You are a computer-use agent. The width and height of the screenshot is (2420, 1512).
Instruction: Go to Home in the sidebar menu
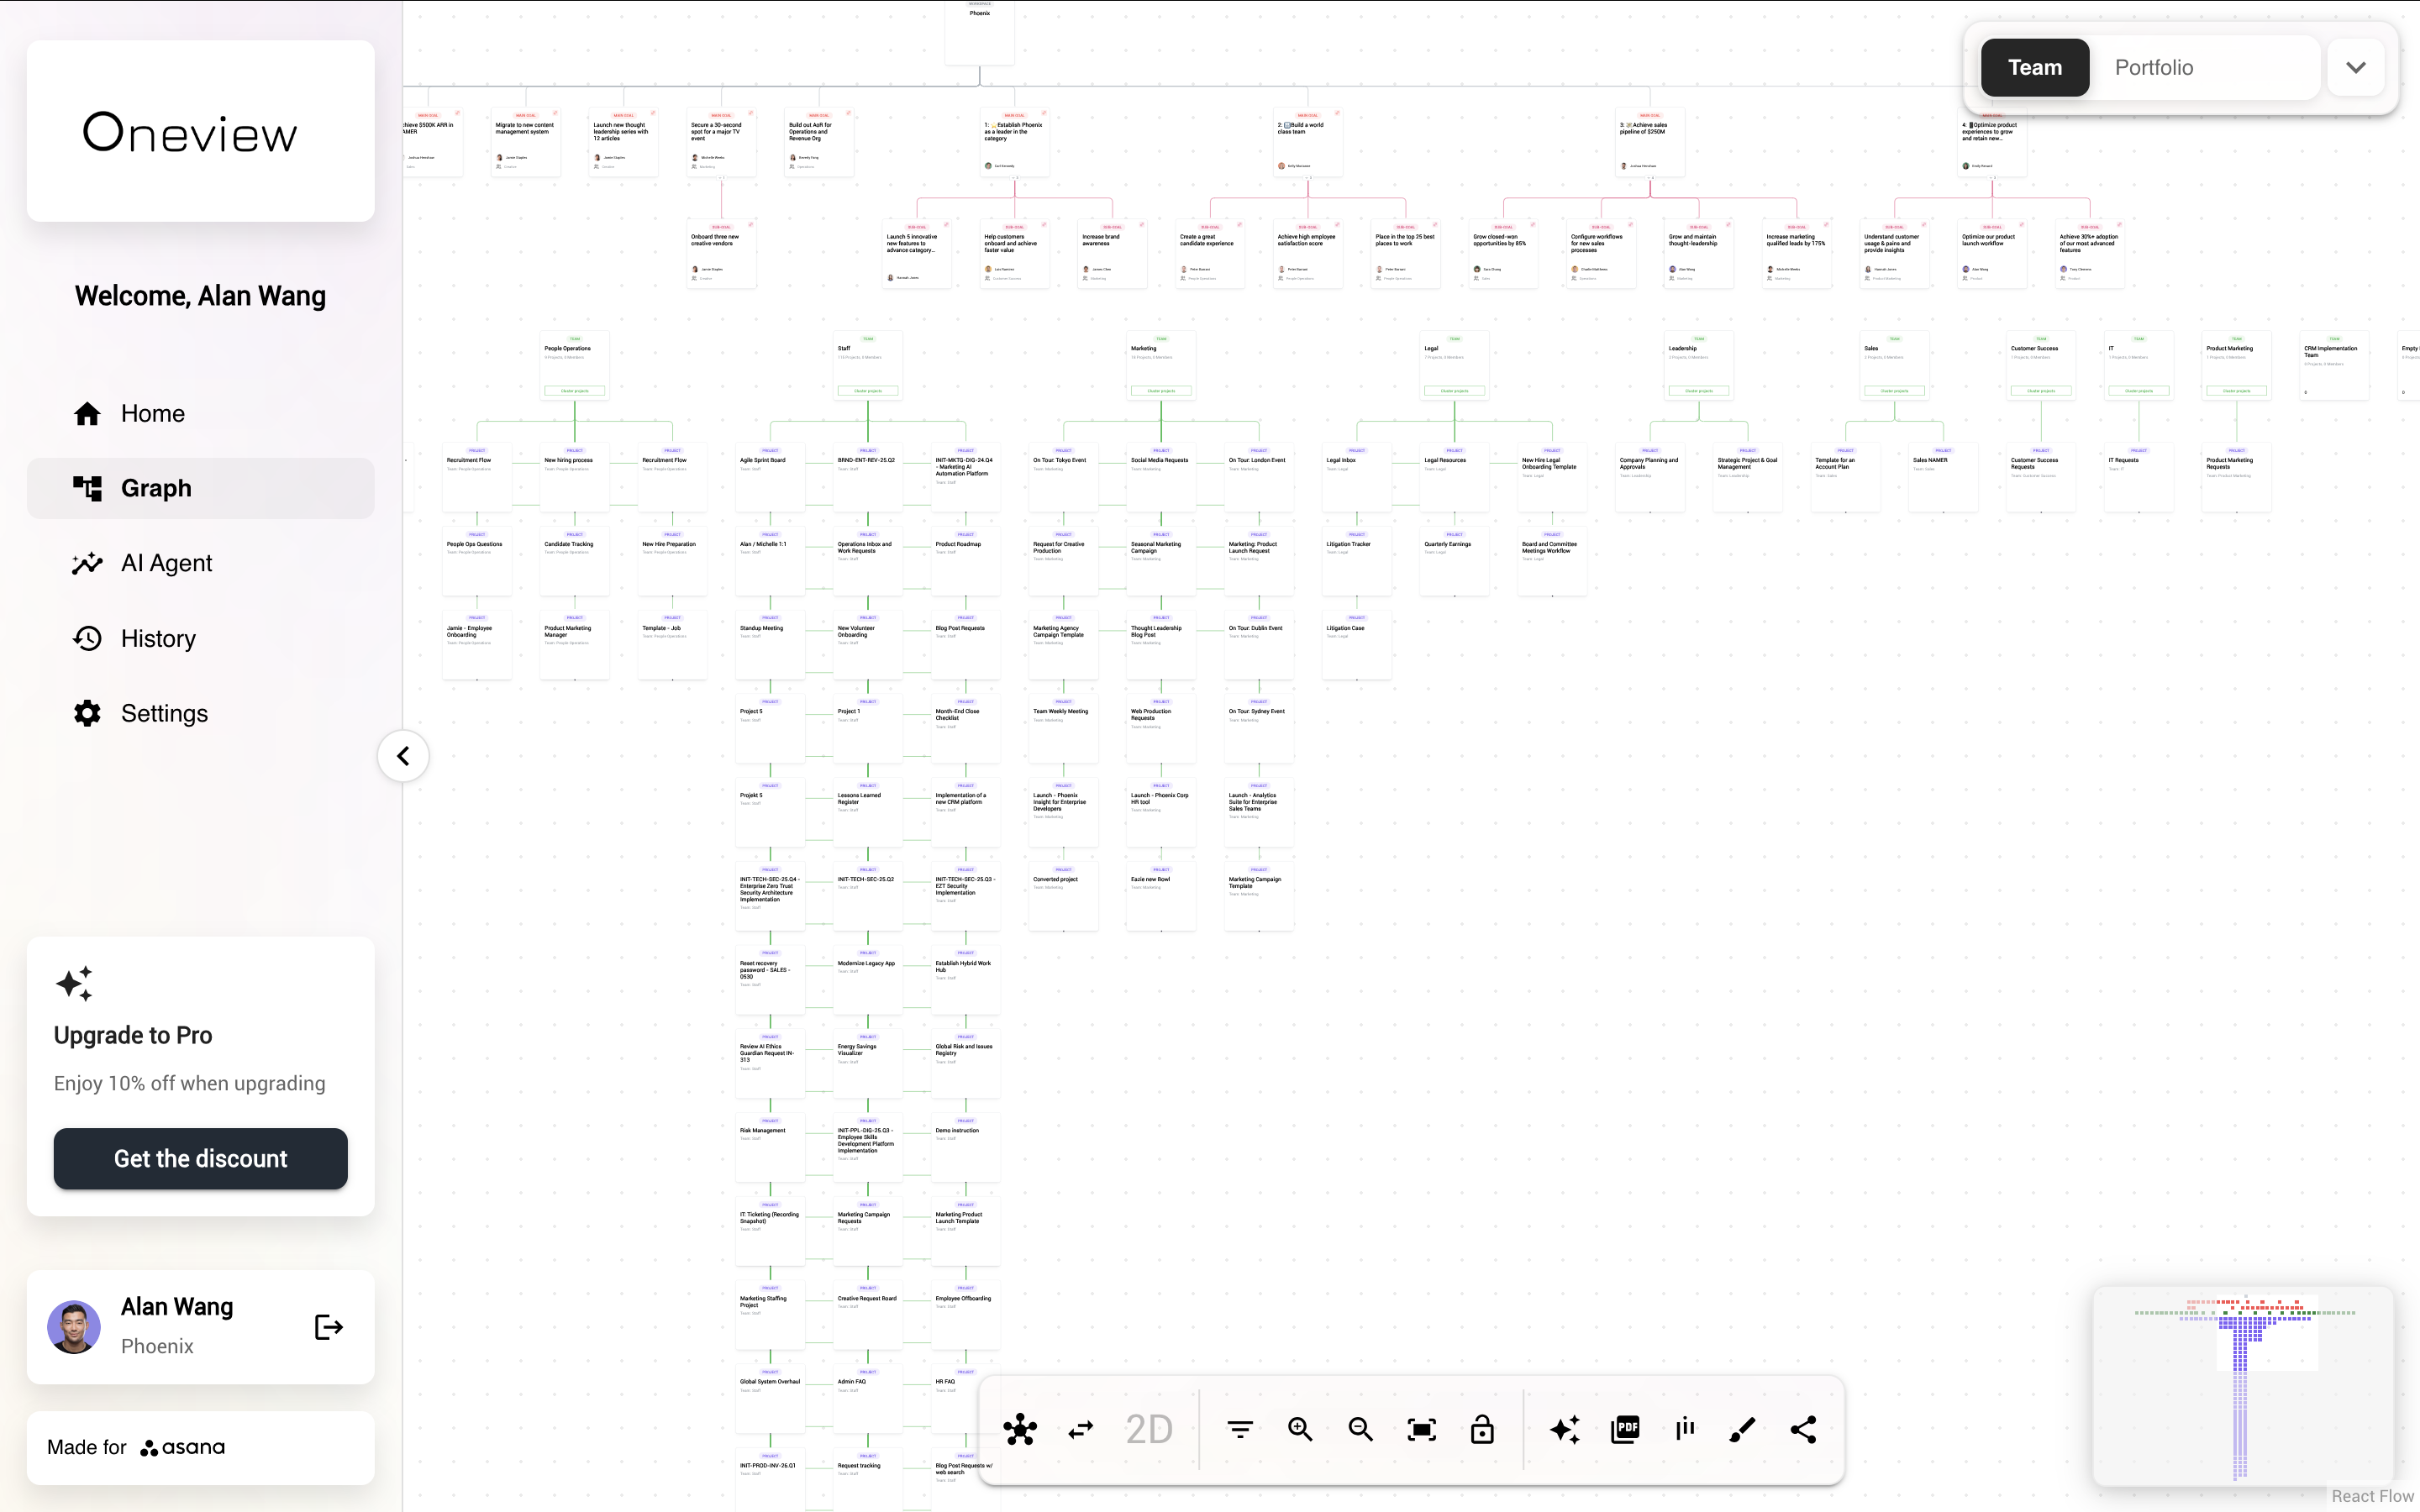point(152,412)
